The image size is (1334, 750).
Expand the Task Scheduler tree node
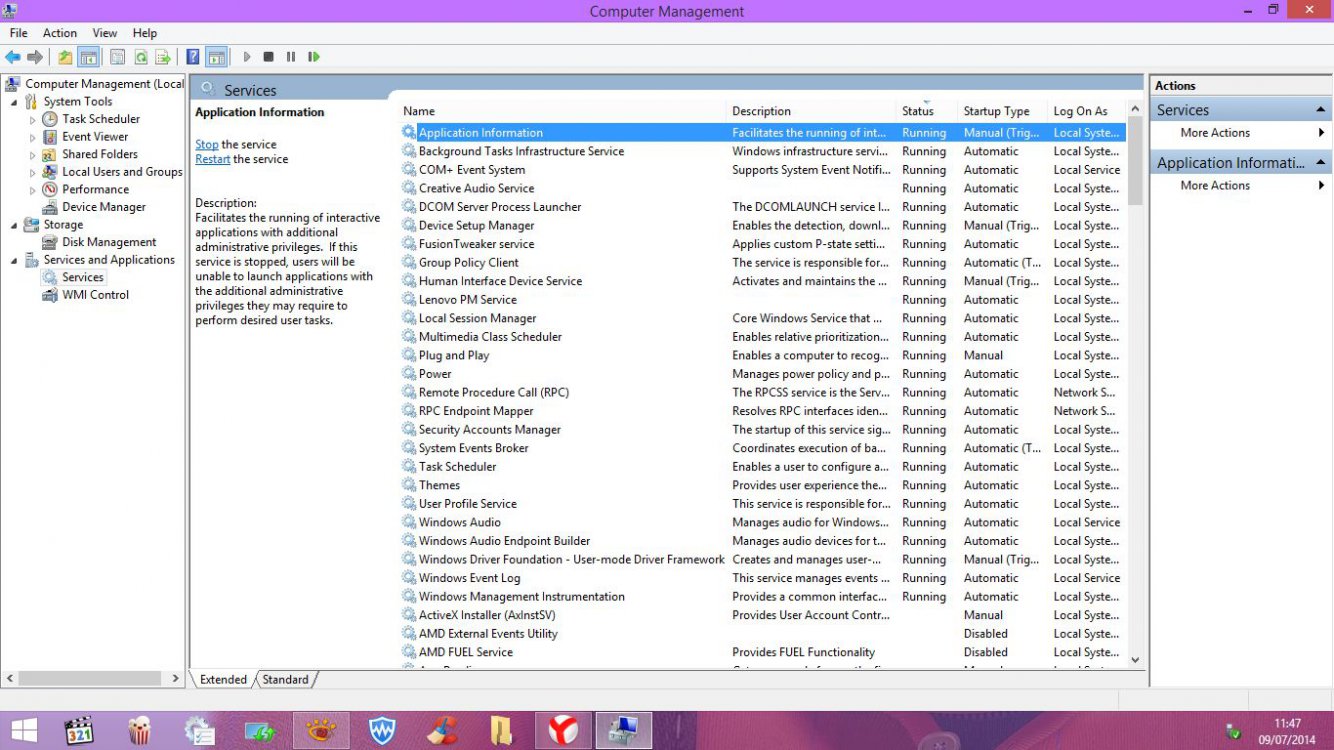pos(32,120)
